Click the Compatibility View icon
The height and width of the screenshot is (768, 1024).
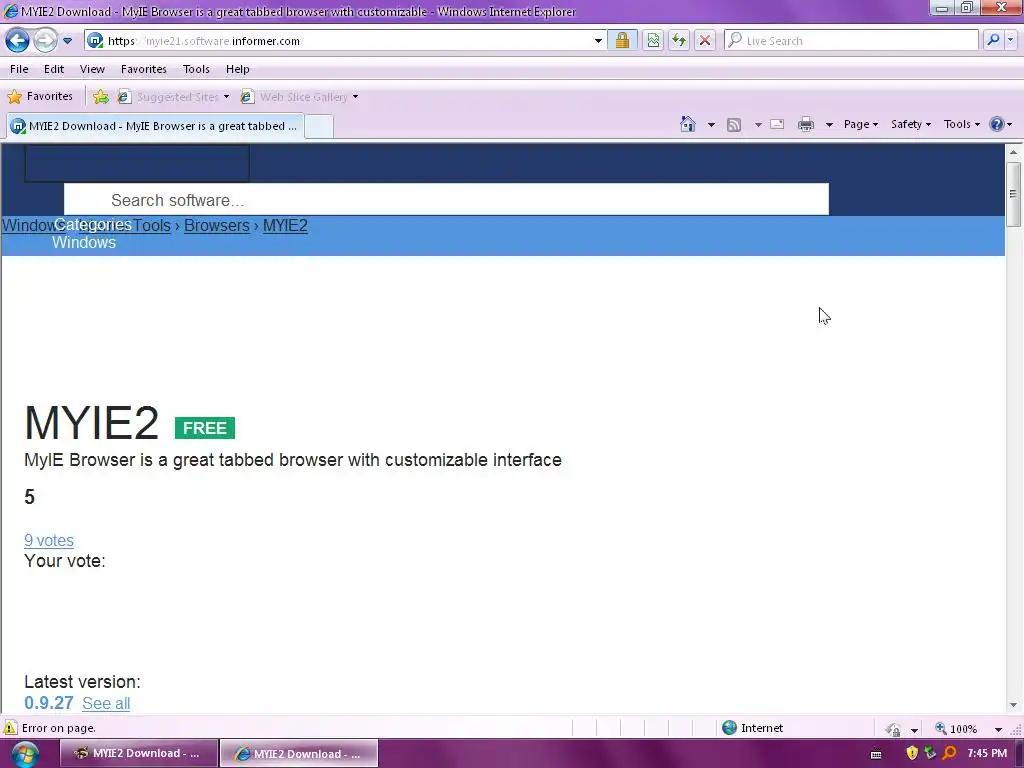tap(653, 40)
